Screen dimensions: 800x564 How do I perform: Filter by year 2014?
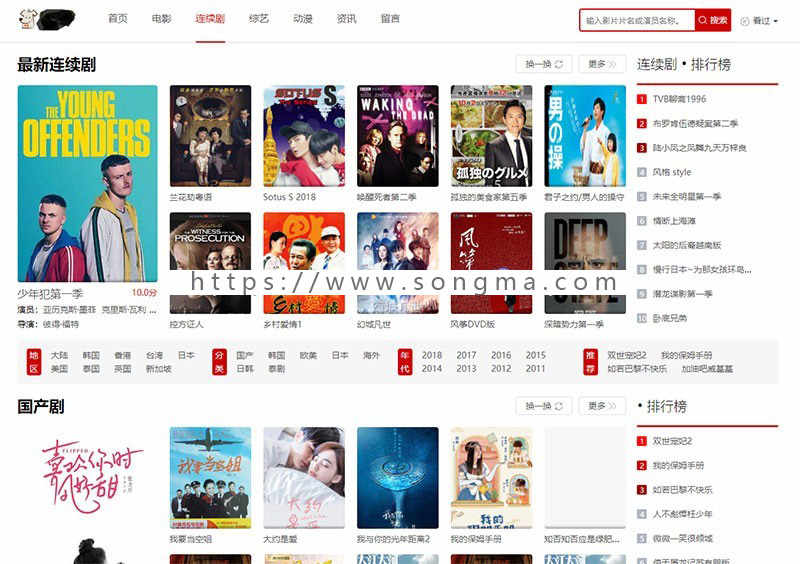point(432,369)
